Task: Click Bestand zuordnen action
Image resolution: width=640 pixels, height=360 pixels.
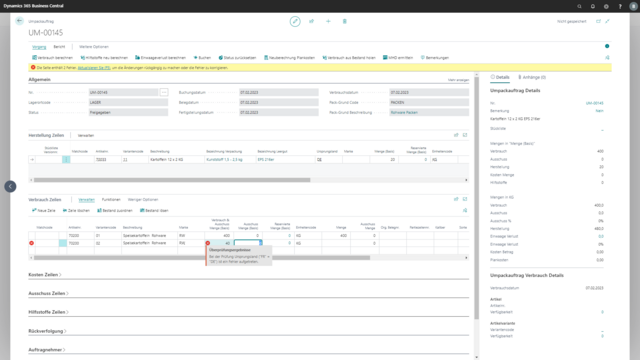Action: [115, 211]
